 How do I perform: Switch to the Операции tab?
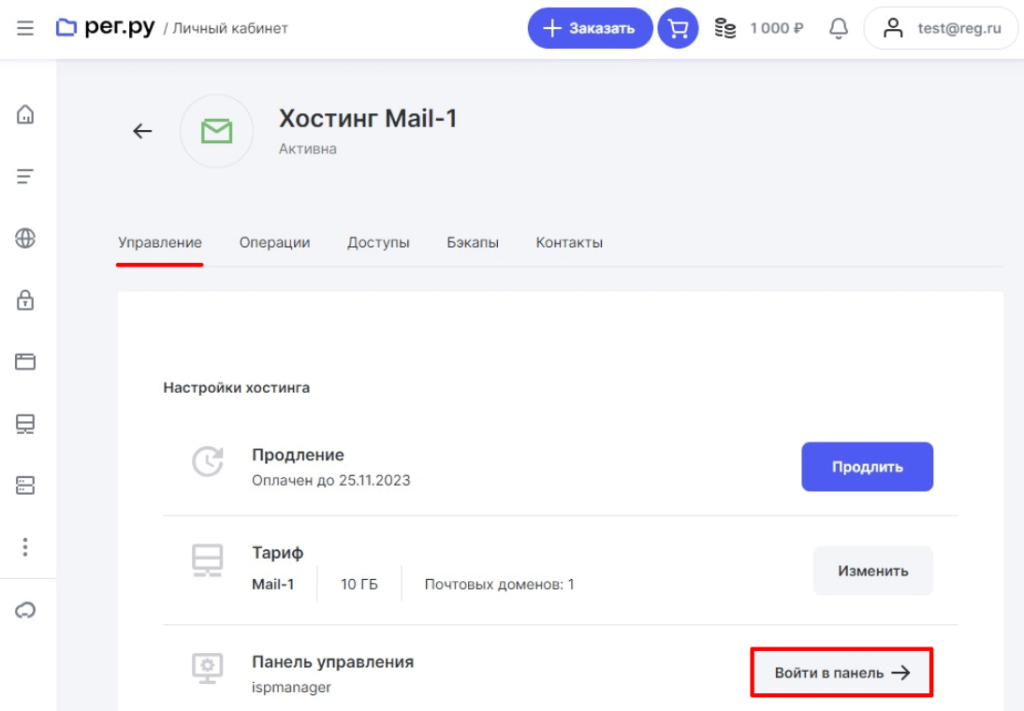pyautogui.click(x=274, y=243)
